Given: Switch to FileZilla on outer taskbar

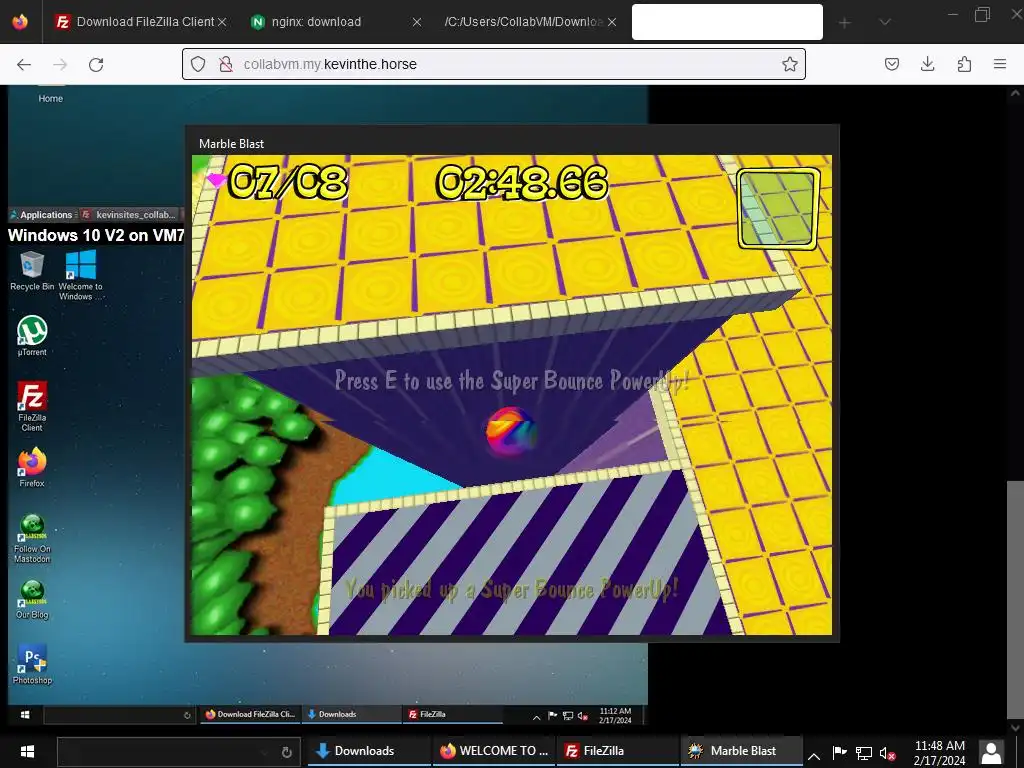Looking at the screenshot, I should coord(618,751).
